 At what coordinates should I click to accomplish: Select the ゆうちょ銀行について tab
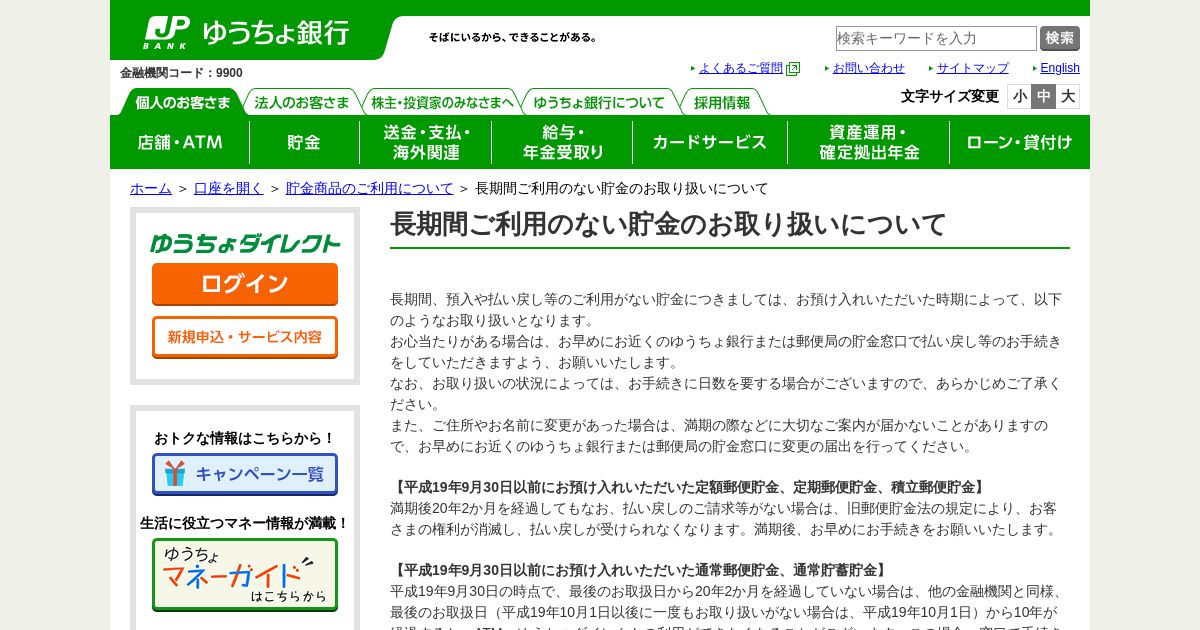pyautogui.click(x=599, y=102)
